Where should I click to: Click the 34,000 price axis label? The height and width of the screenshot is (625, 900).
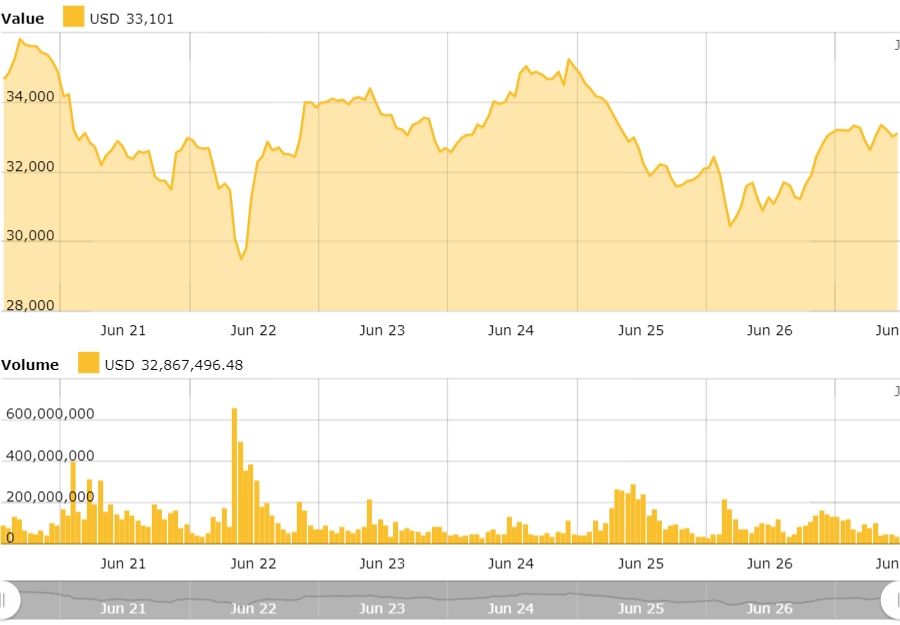(x=30, y=96)
